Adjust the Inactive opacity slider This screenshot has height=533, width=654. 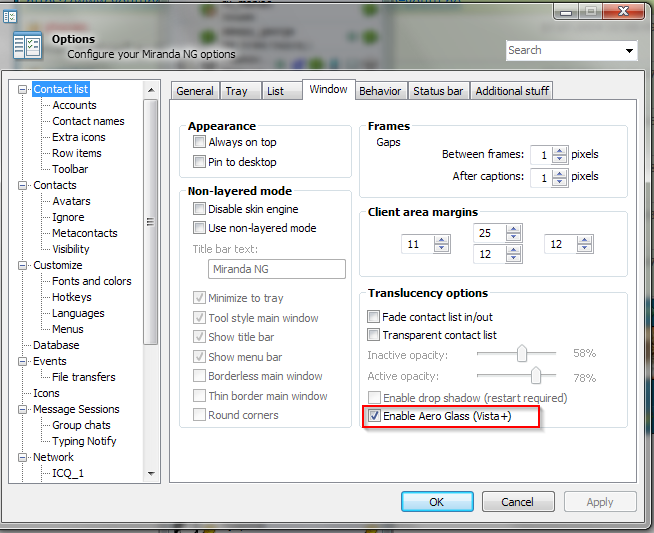[x=521, y=354]
